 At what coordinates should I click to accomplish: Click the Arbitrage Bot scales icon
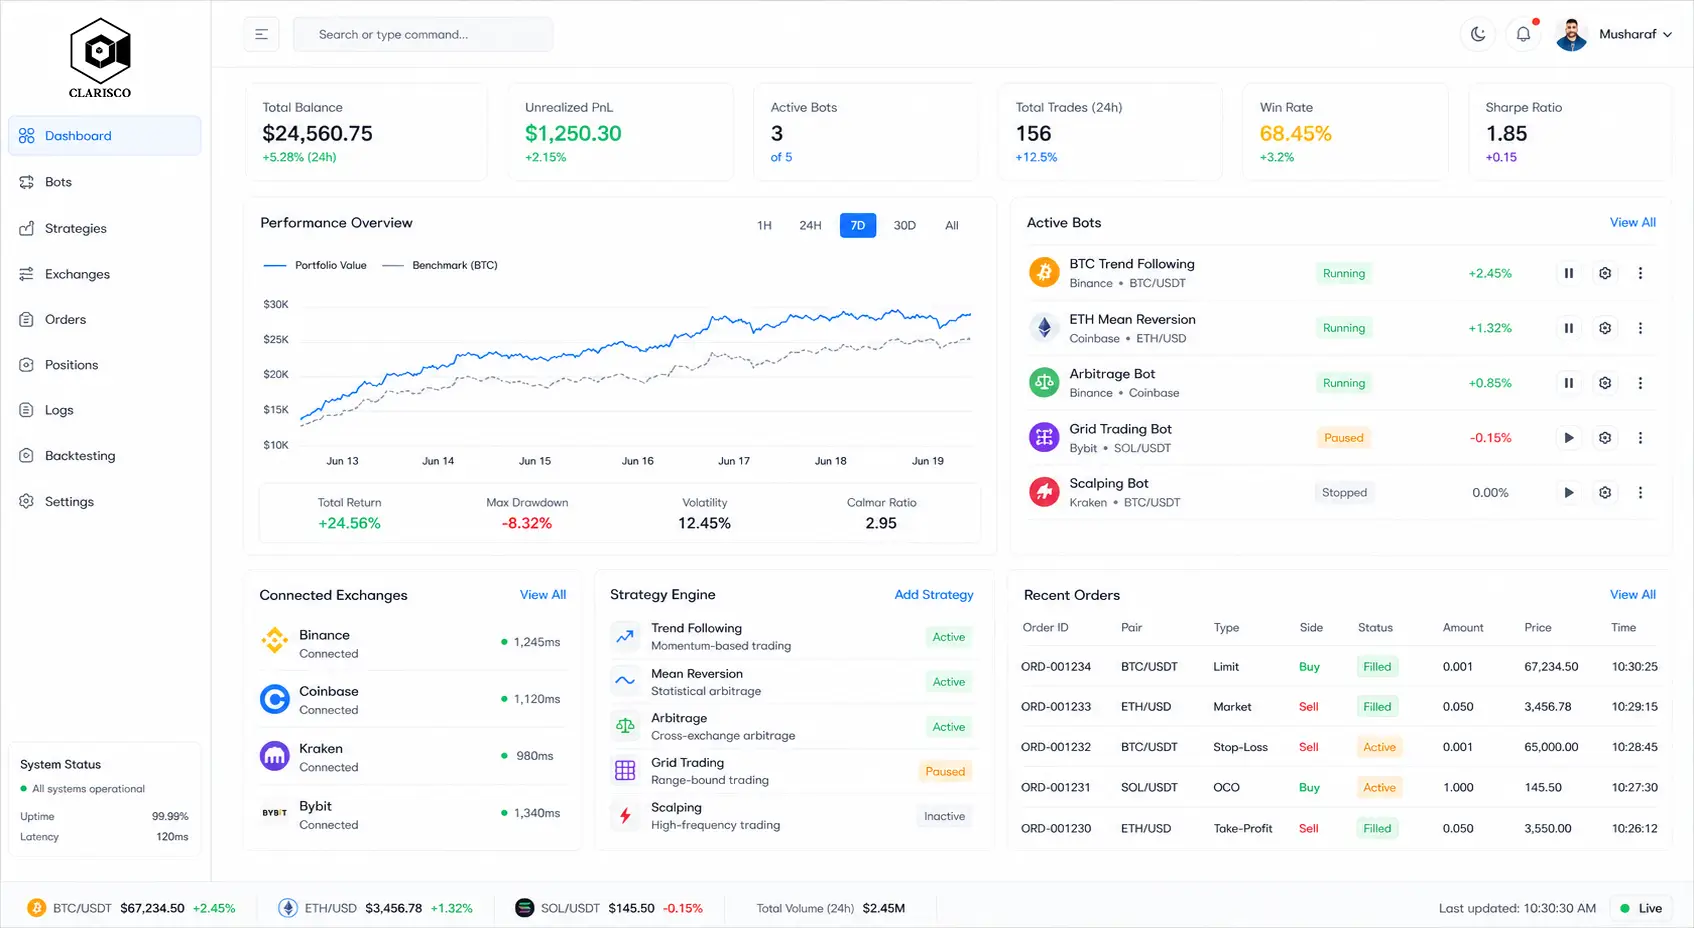pyautogui.click(x=1044, y=382)
